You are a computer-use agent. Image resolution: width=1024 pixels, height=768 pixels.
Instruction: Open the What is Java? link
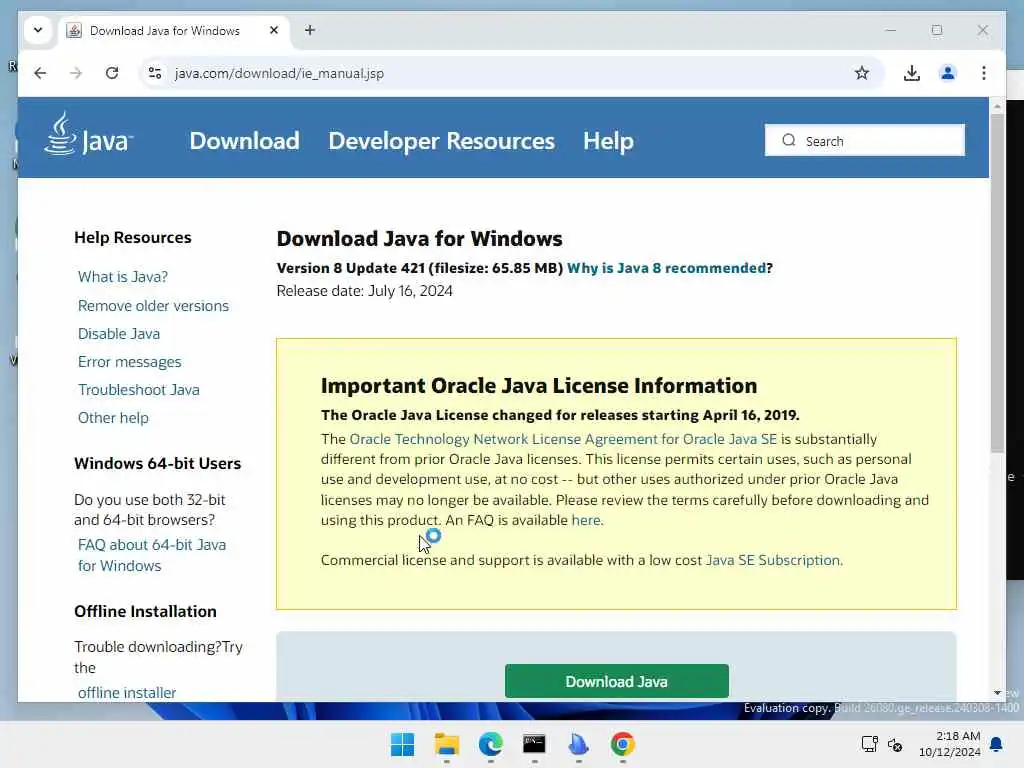click(x=123, y=277)
